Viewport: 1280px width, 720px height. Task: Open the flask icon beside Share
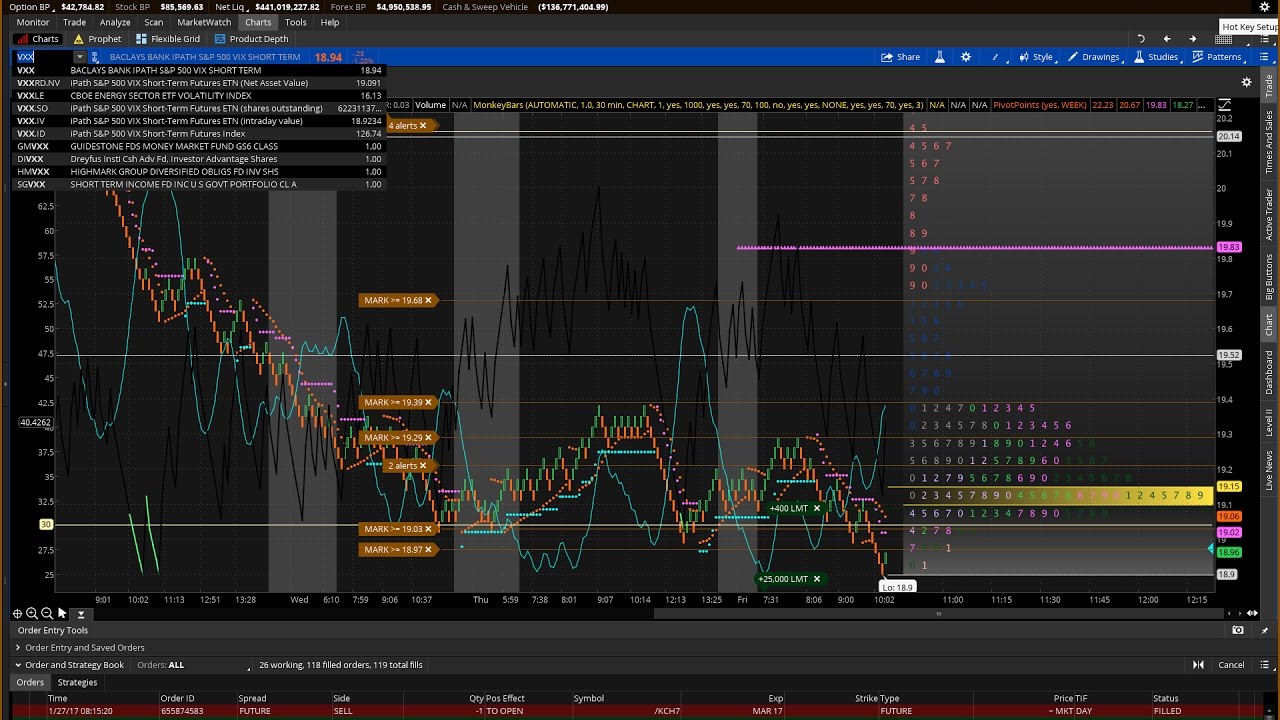(939, 57)
